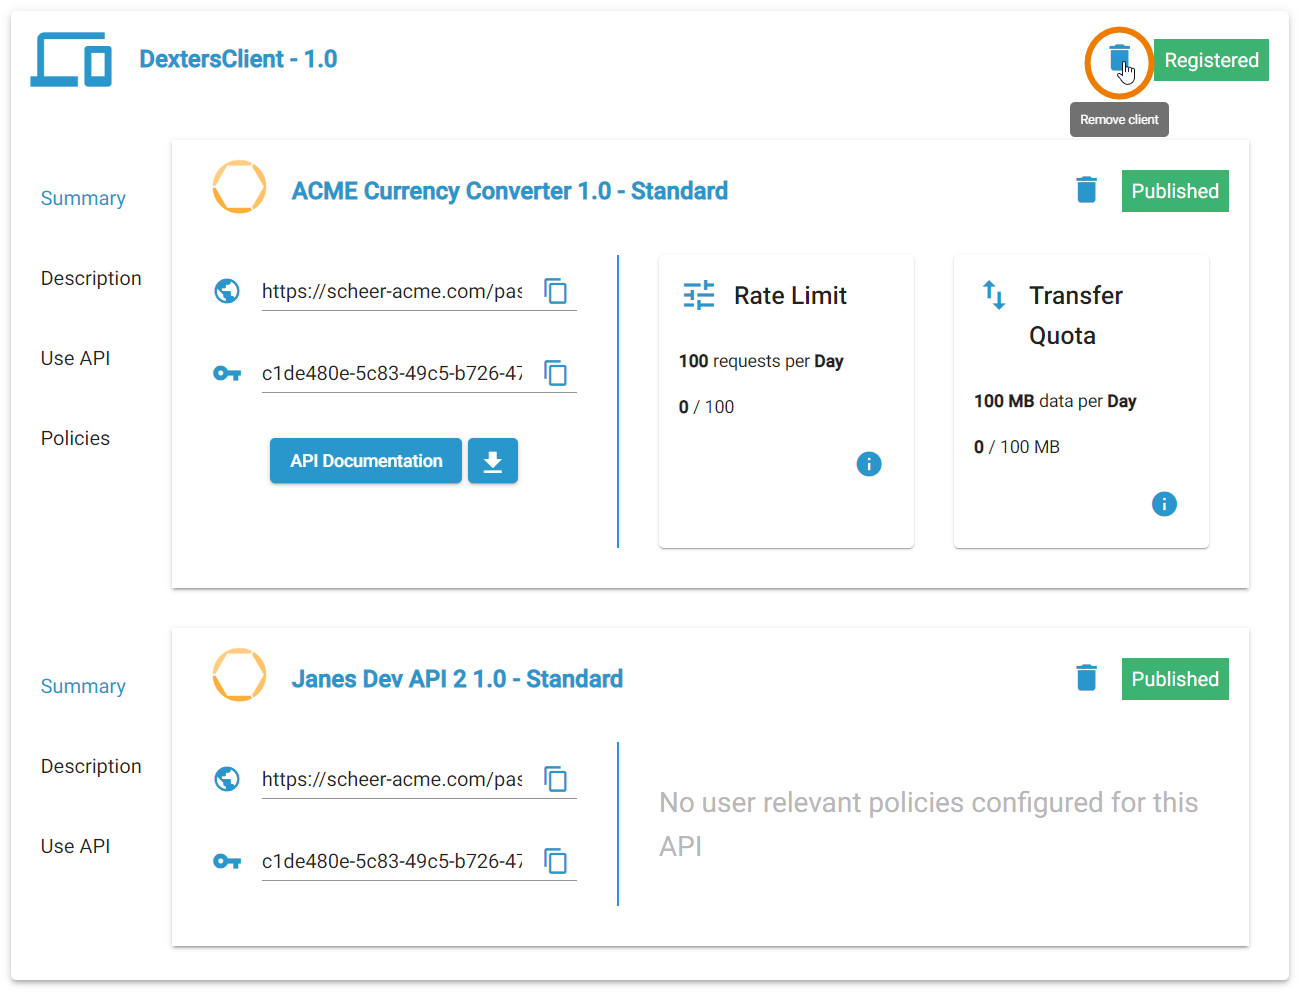
Task: Open the API Documentation button
Action: pyautogui.click(x=366, y=461)
